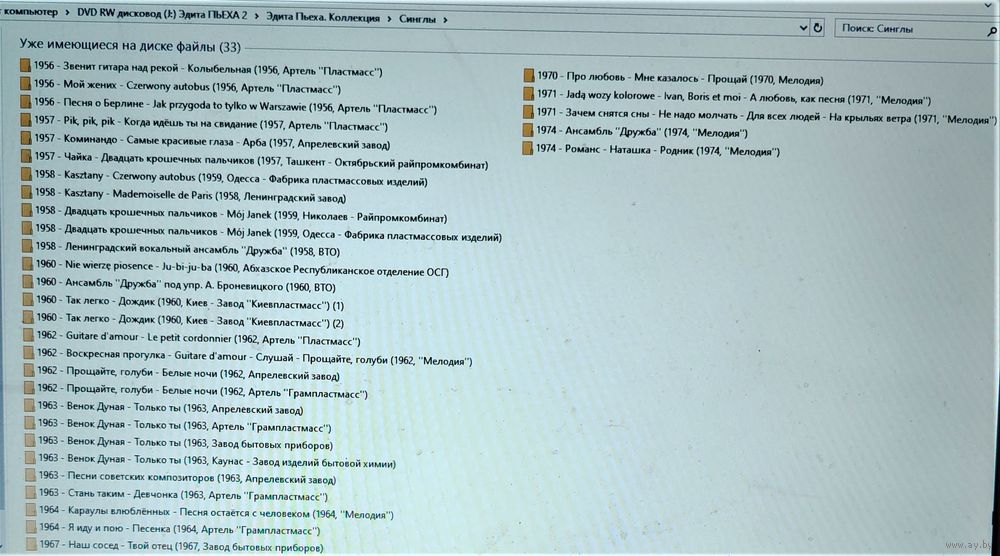The image size is (1000, 556).
Task: Click folder icon of "1957 - Чайка"
Action: pyautogui.click(x=26, y=156)
